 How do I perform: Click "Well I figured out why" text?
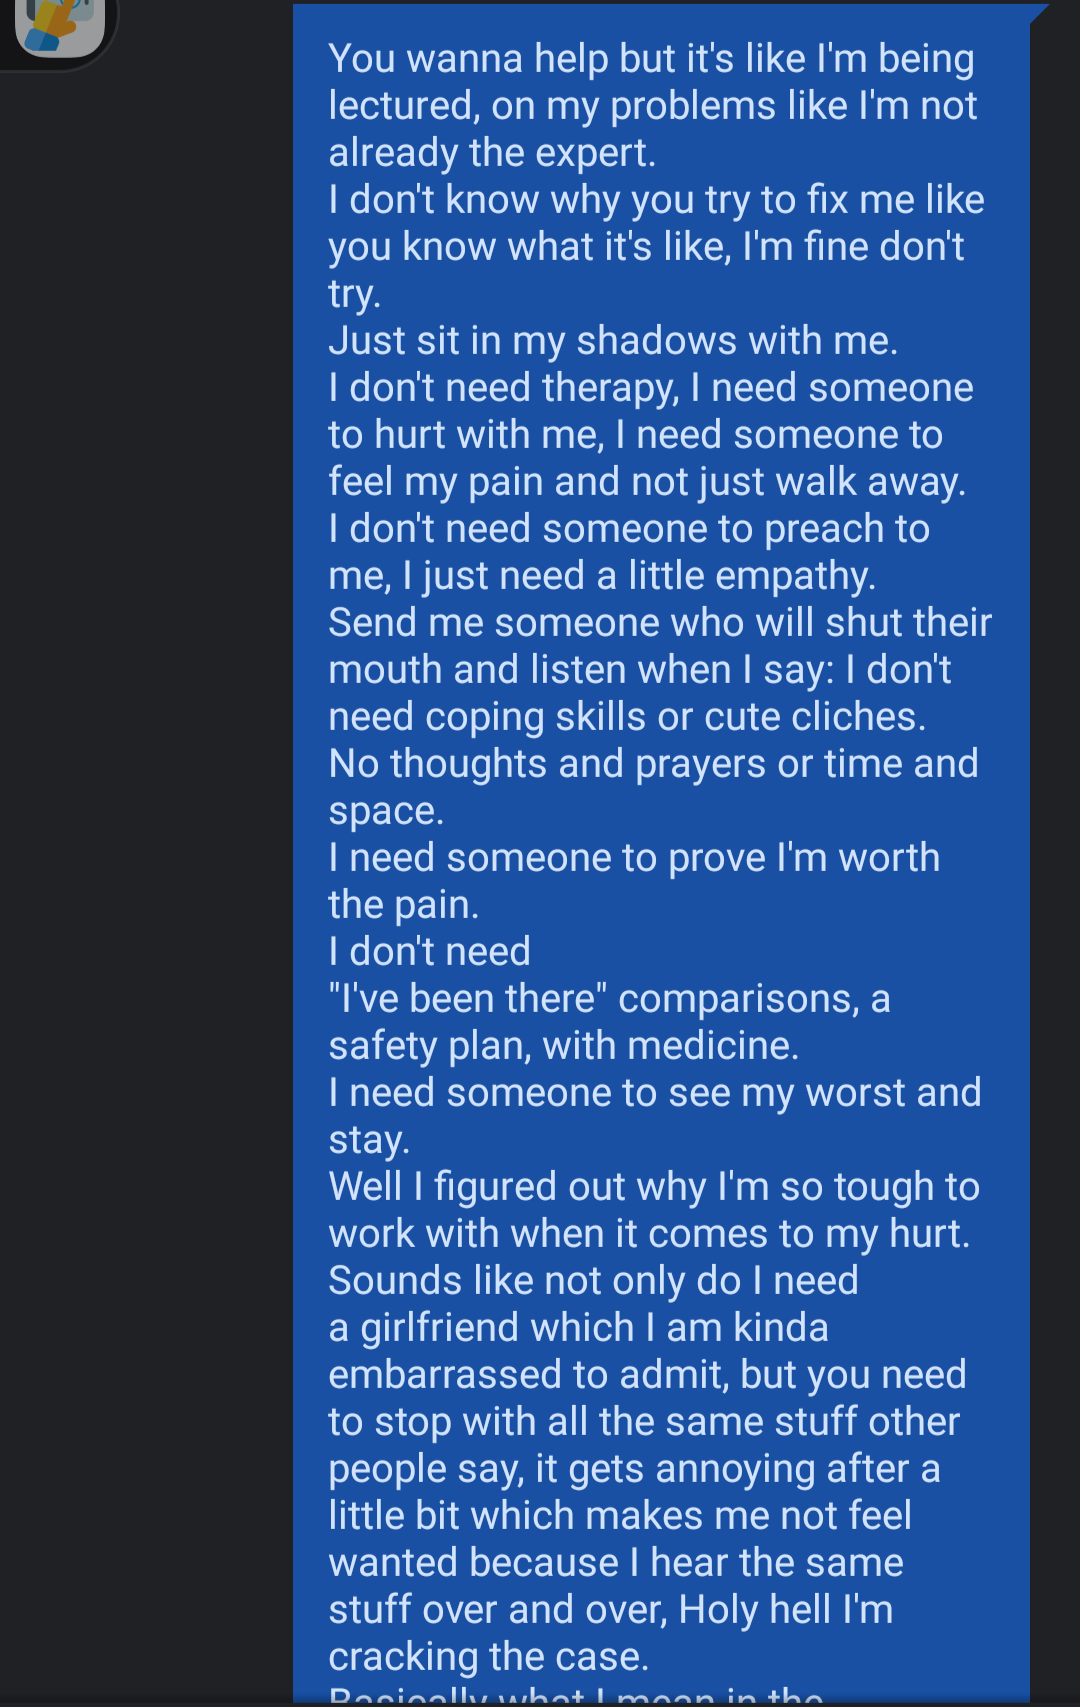[517, 1187]
